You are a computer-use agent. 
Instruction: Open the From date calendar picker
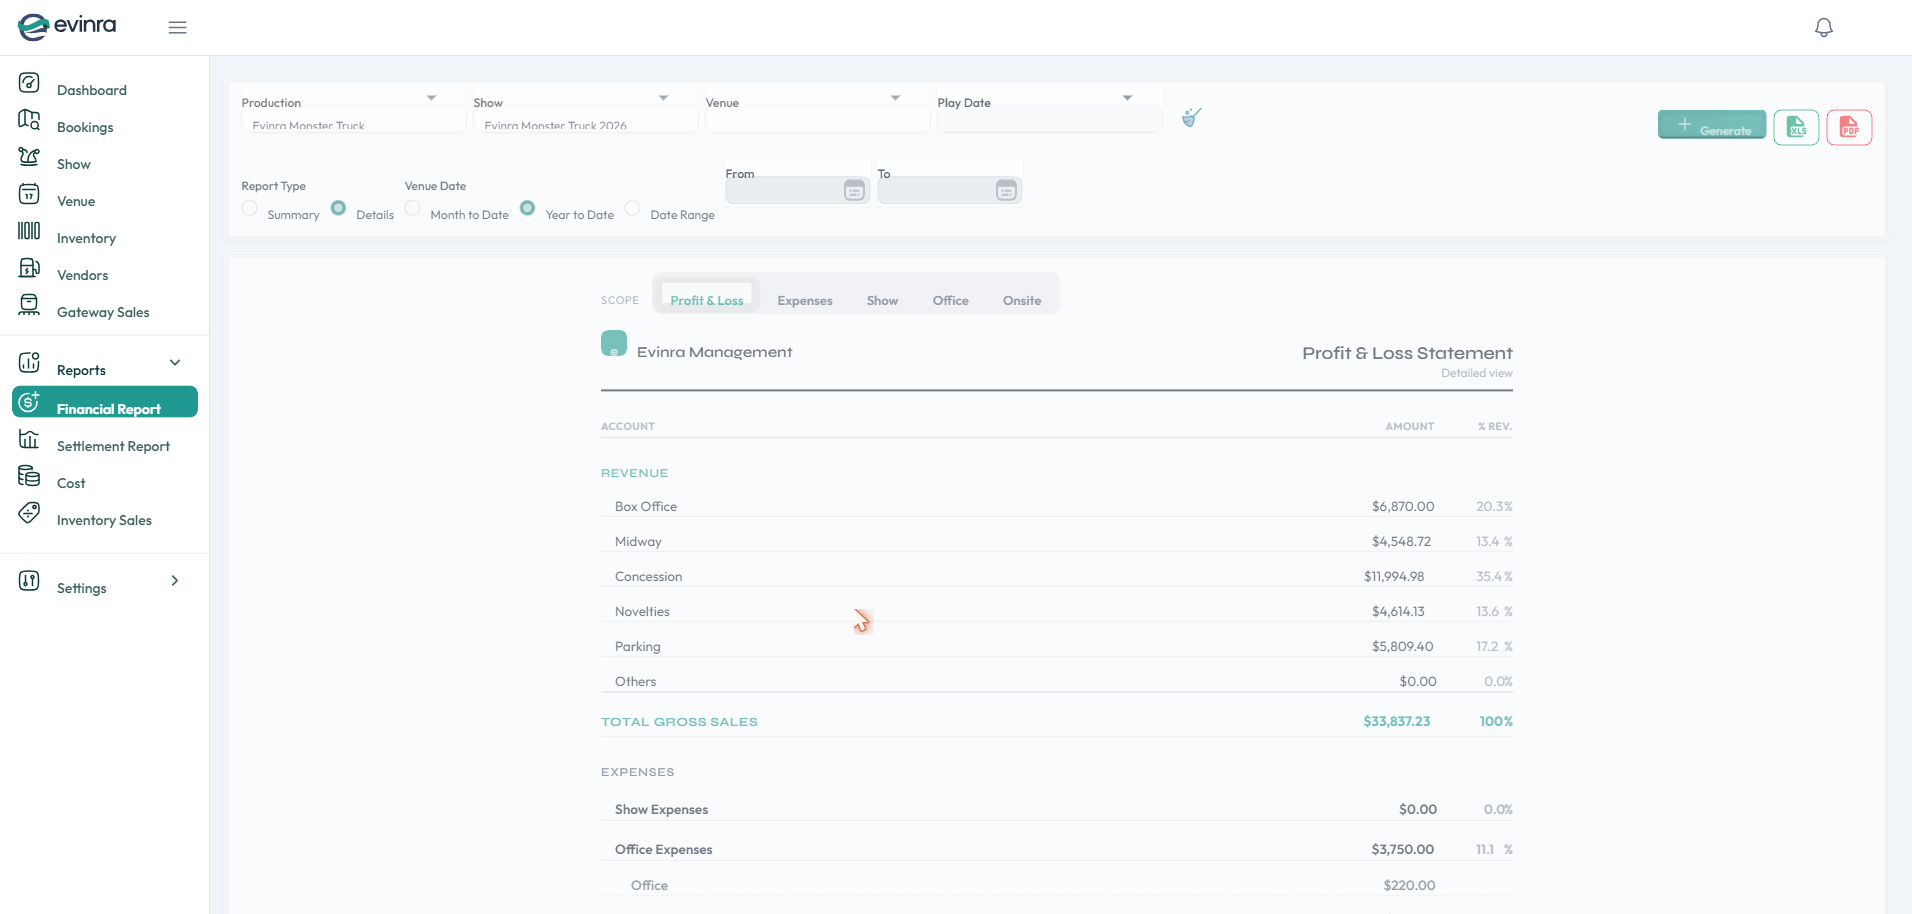[x=854, y=190]
